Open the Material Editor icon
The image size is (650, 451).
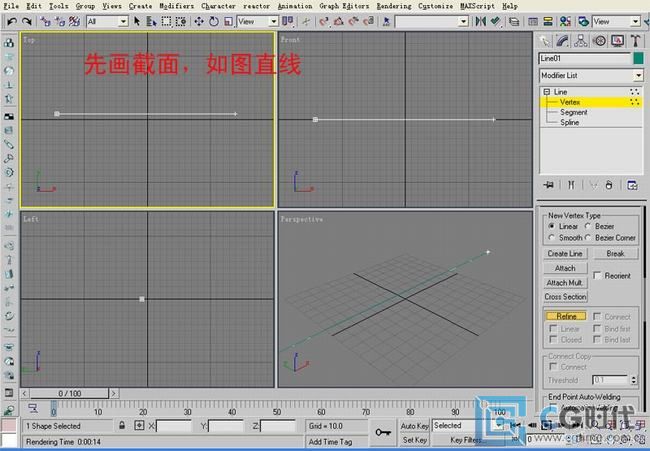point(565,21)
